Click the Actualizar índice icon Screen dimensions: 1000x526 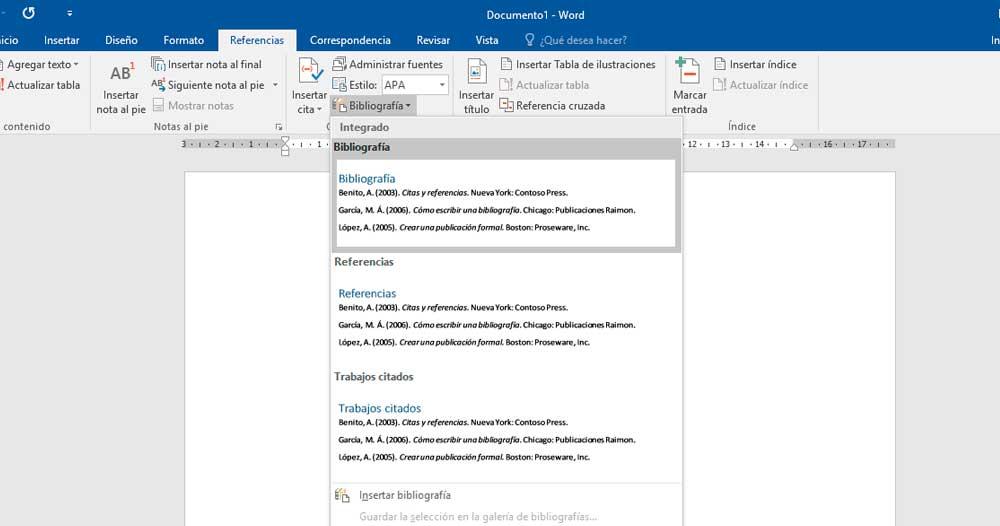(720, 85)
